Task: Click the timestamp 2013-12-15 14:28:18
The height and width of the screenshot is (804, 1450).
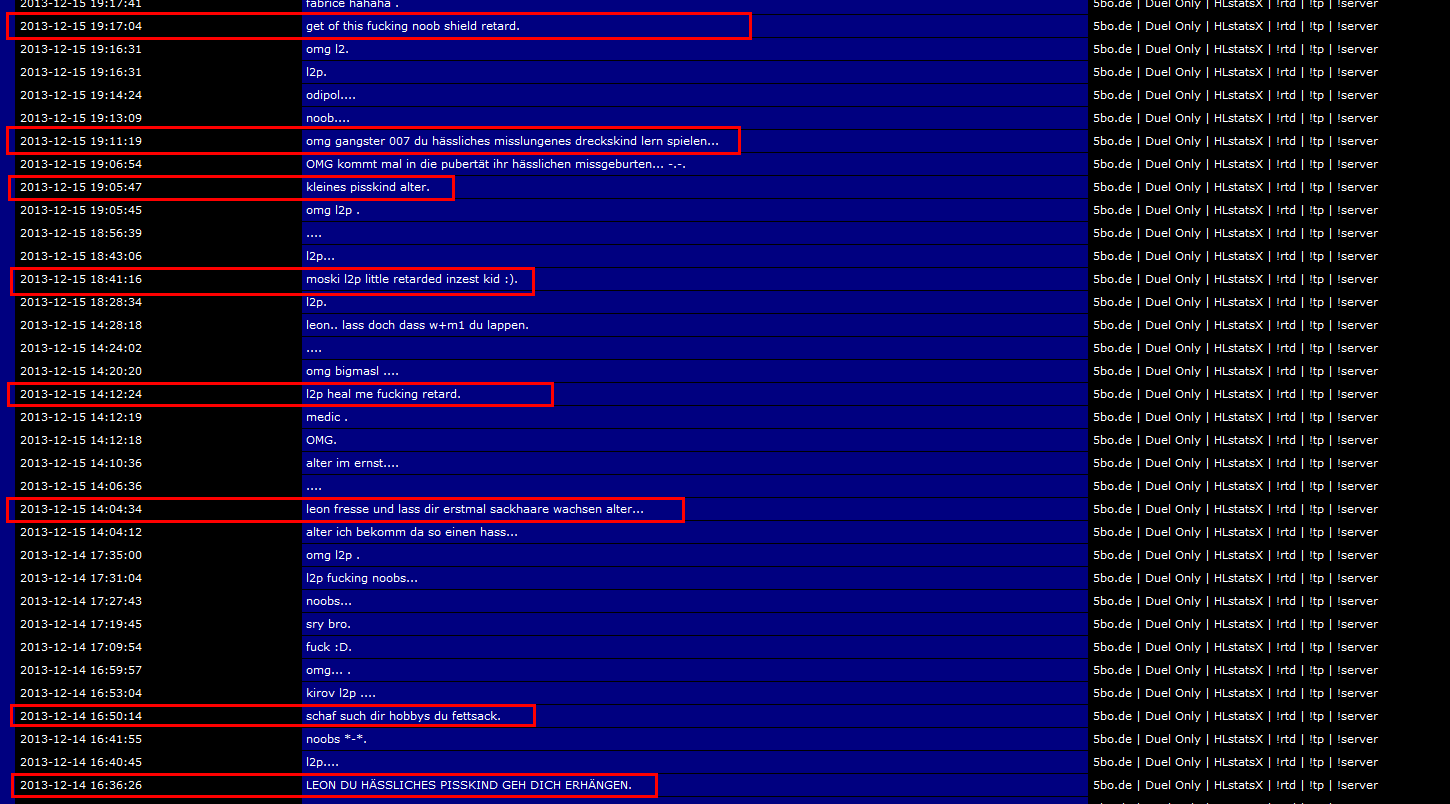Action: coord(81,325)
